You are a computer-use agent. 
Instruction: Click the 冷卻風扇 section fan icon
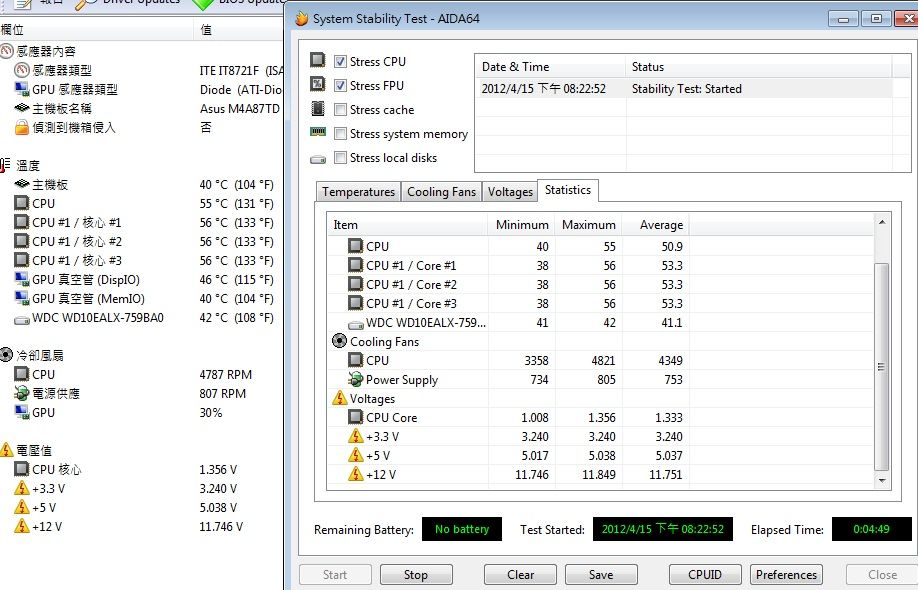5,355
